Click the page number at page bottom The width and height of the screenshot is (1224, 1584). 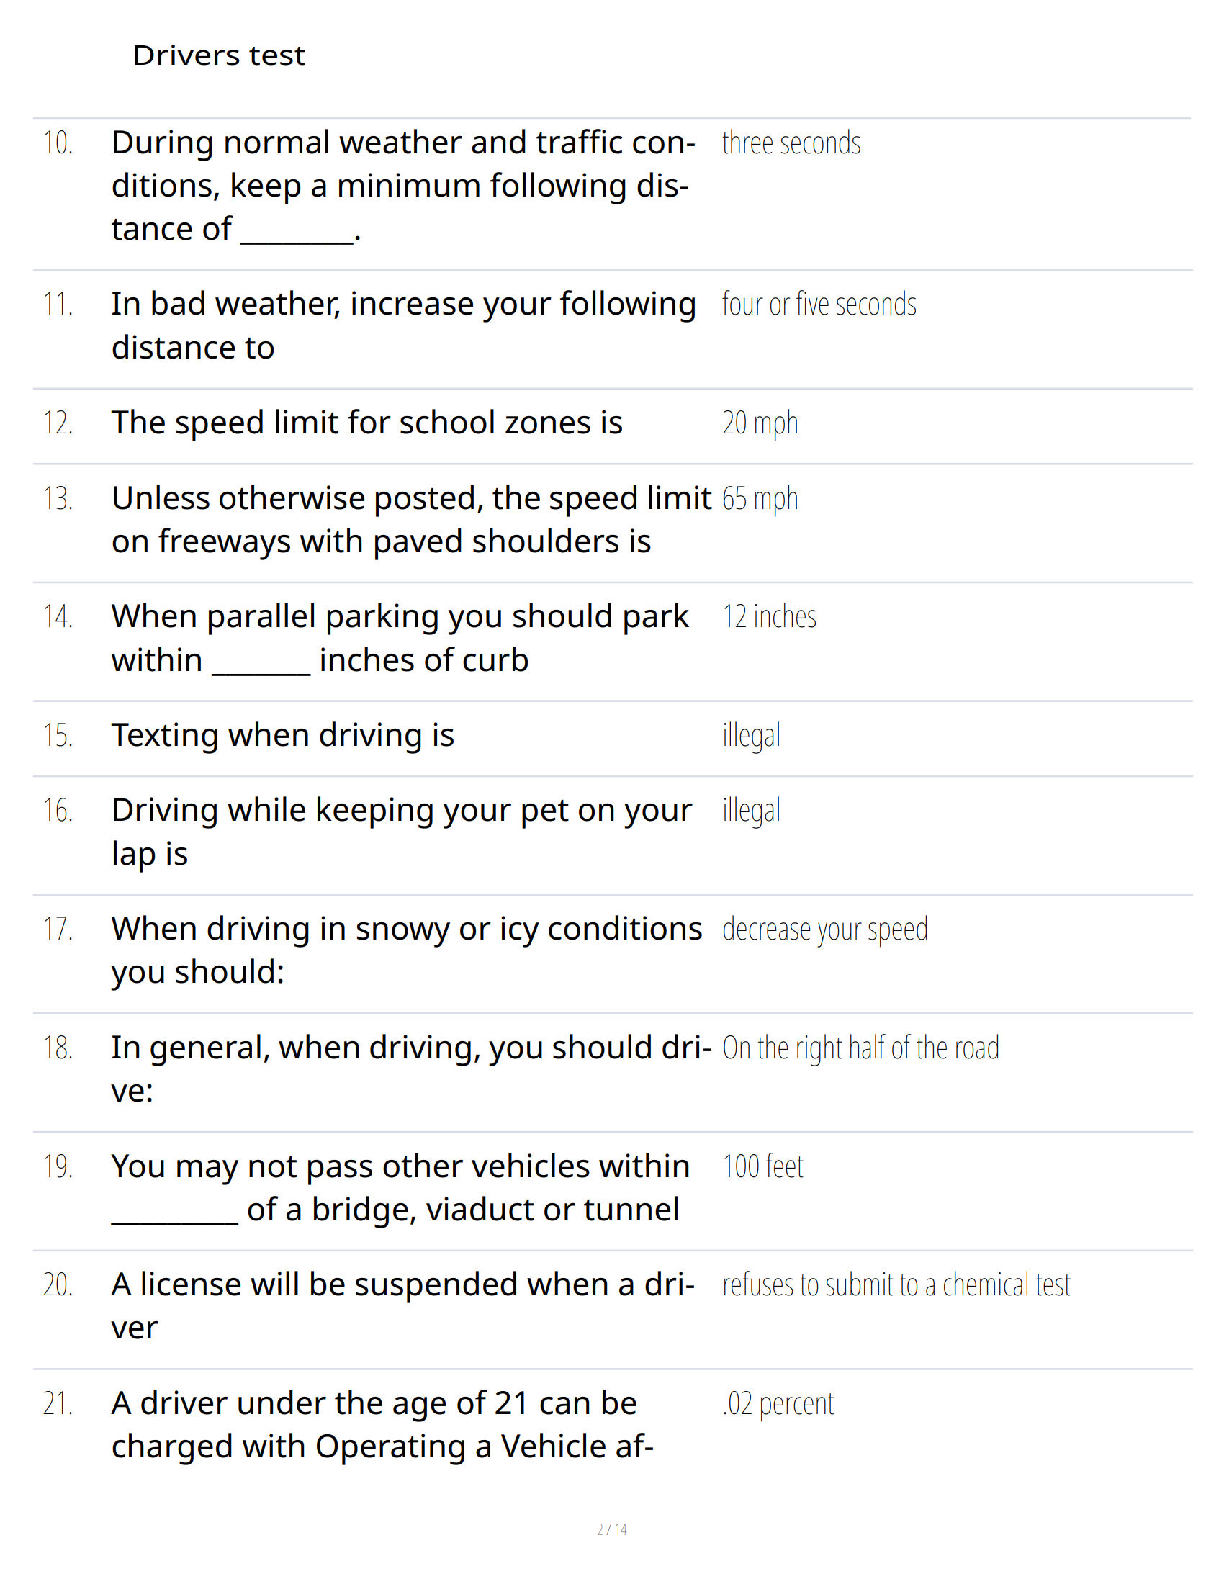(612, 1529)
